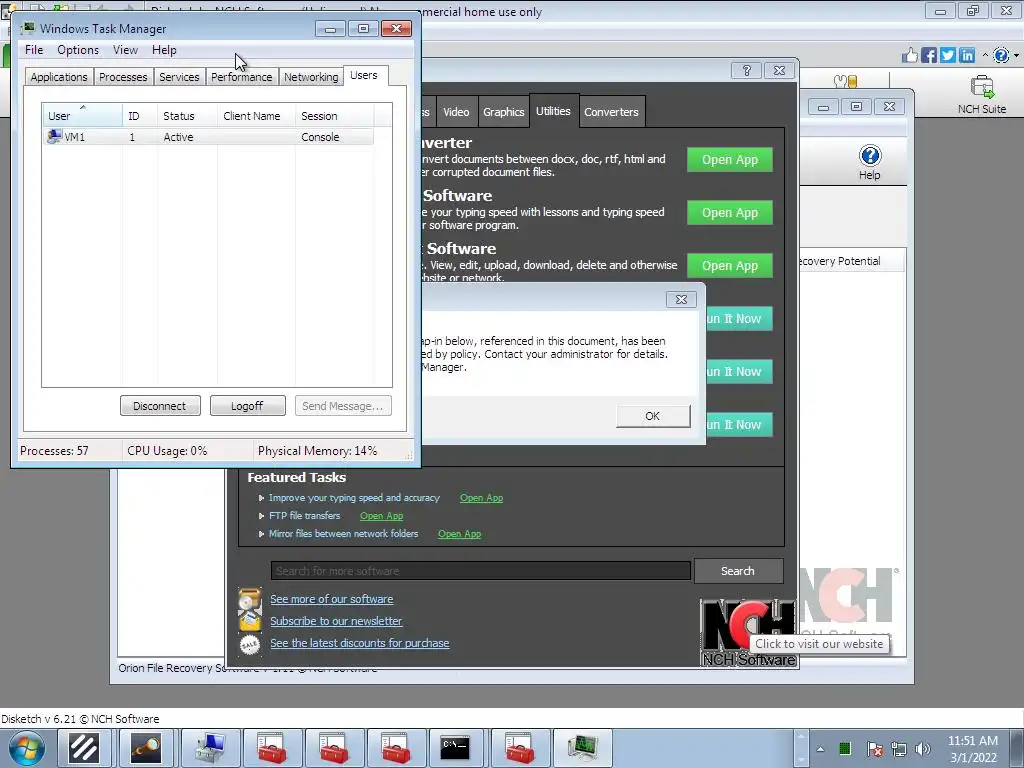
Task: Select the VM1 user row
Action: point(208,136)
